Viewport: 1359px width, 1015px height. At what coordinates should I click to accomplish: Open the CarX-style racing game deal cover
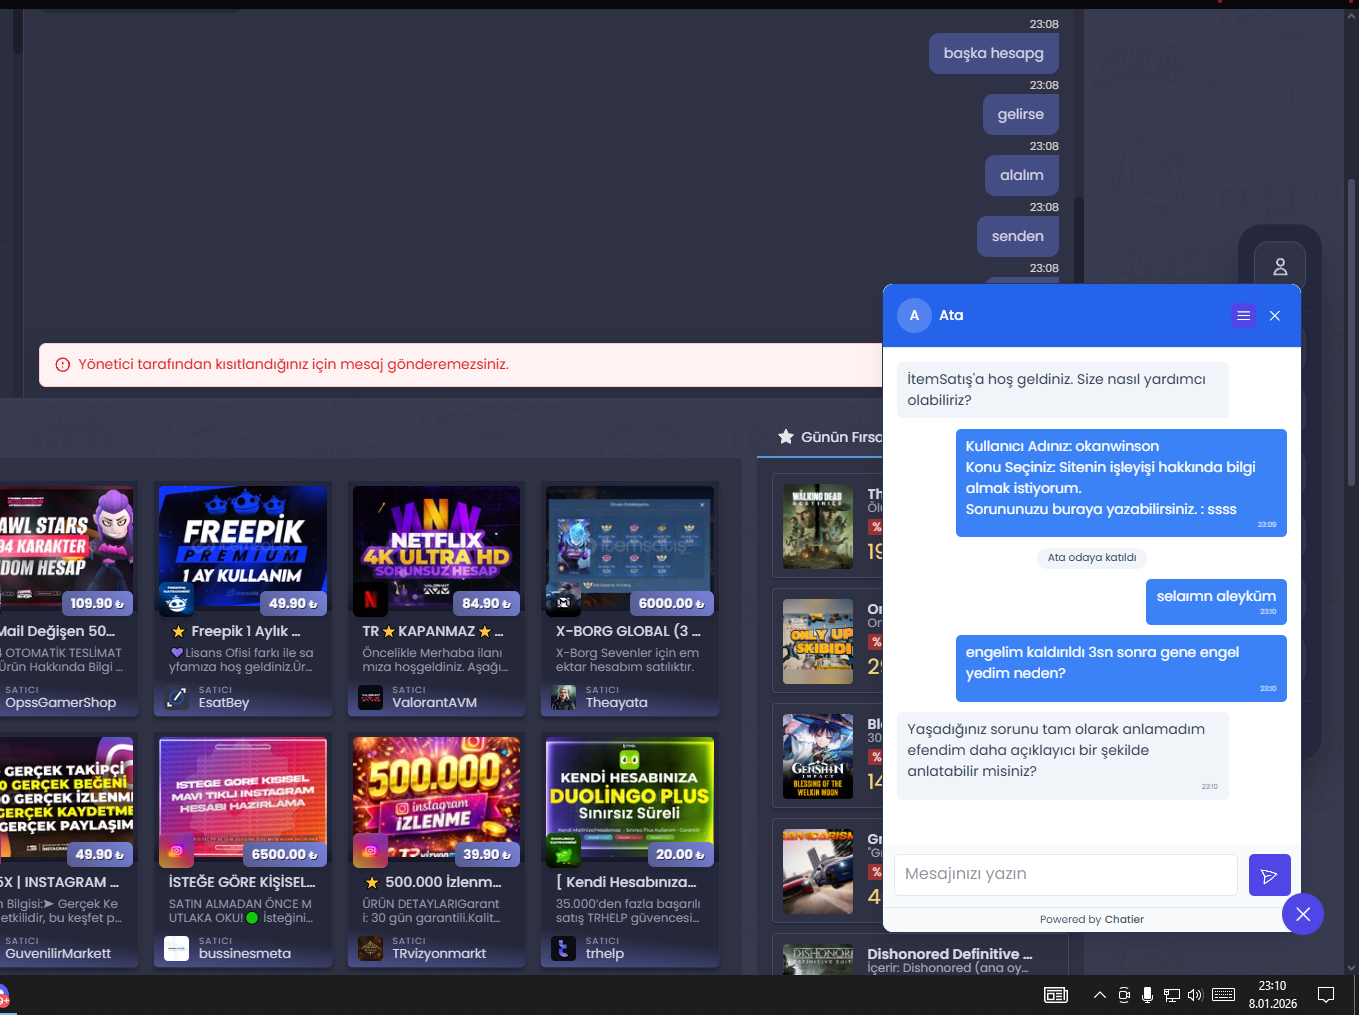(818, 872)
